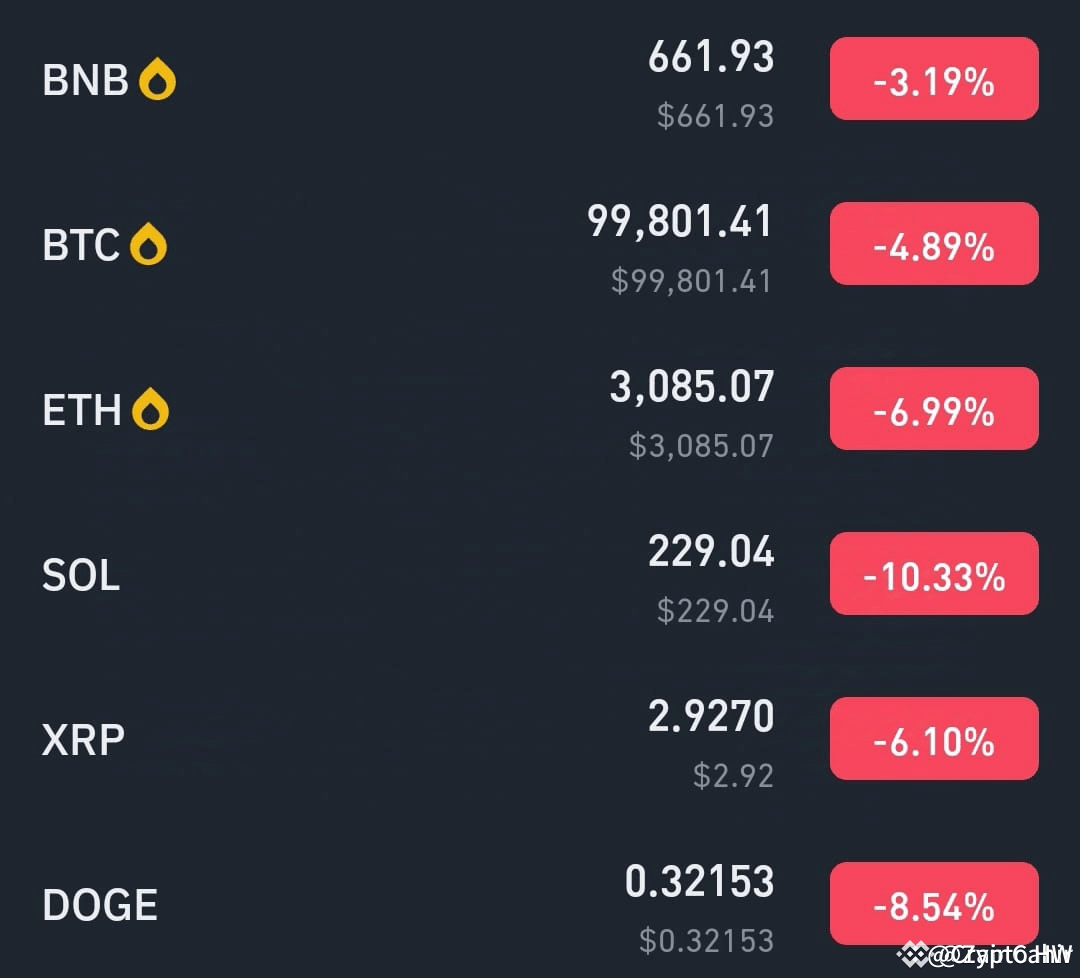The height and width of the screenshot is (978, 1080).
Task: Select the SOL ticker label
Action: pyautogui.click(x=80, y=574)
